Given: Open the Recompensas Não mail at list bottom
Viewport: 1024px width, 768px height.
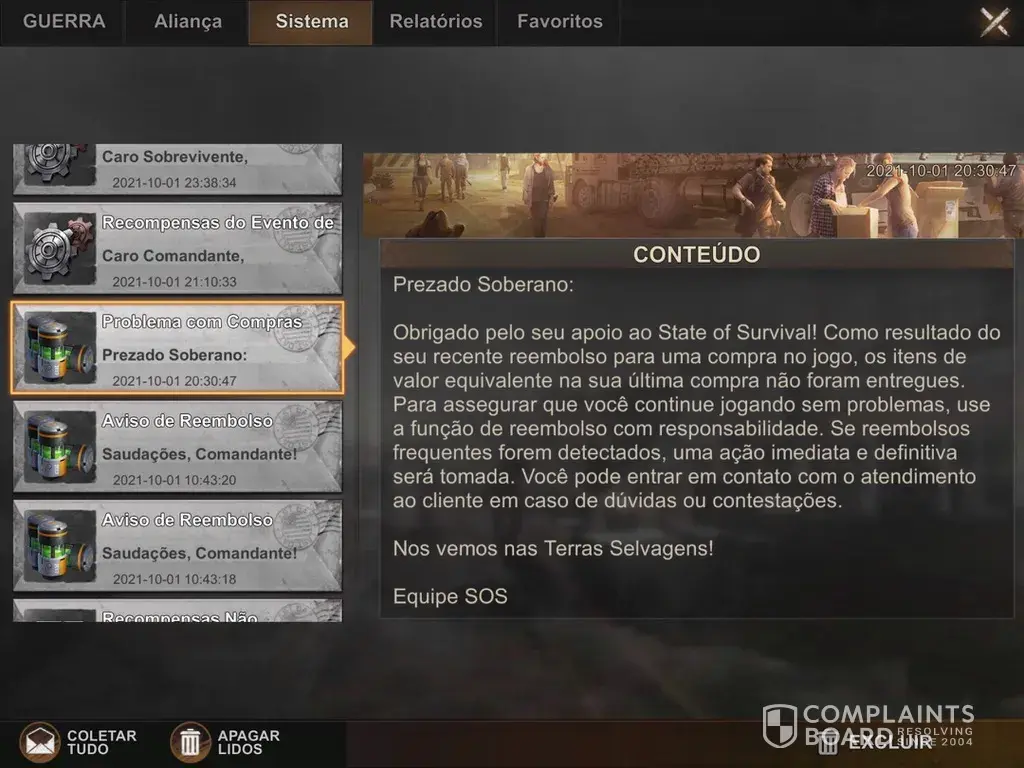Looking at the screenshot, I should [x=178, y=611].
